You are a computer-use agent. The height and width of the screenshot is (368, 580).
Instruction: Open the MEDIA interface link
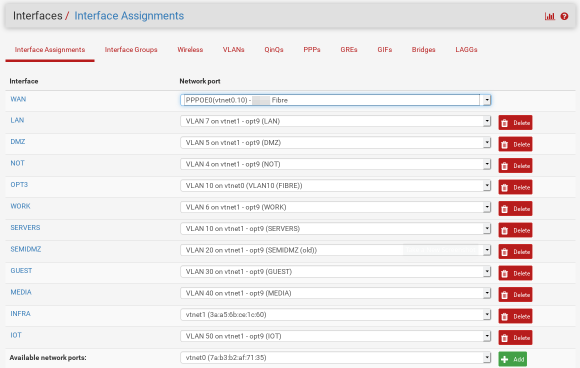tap(21, 292)
